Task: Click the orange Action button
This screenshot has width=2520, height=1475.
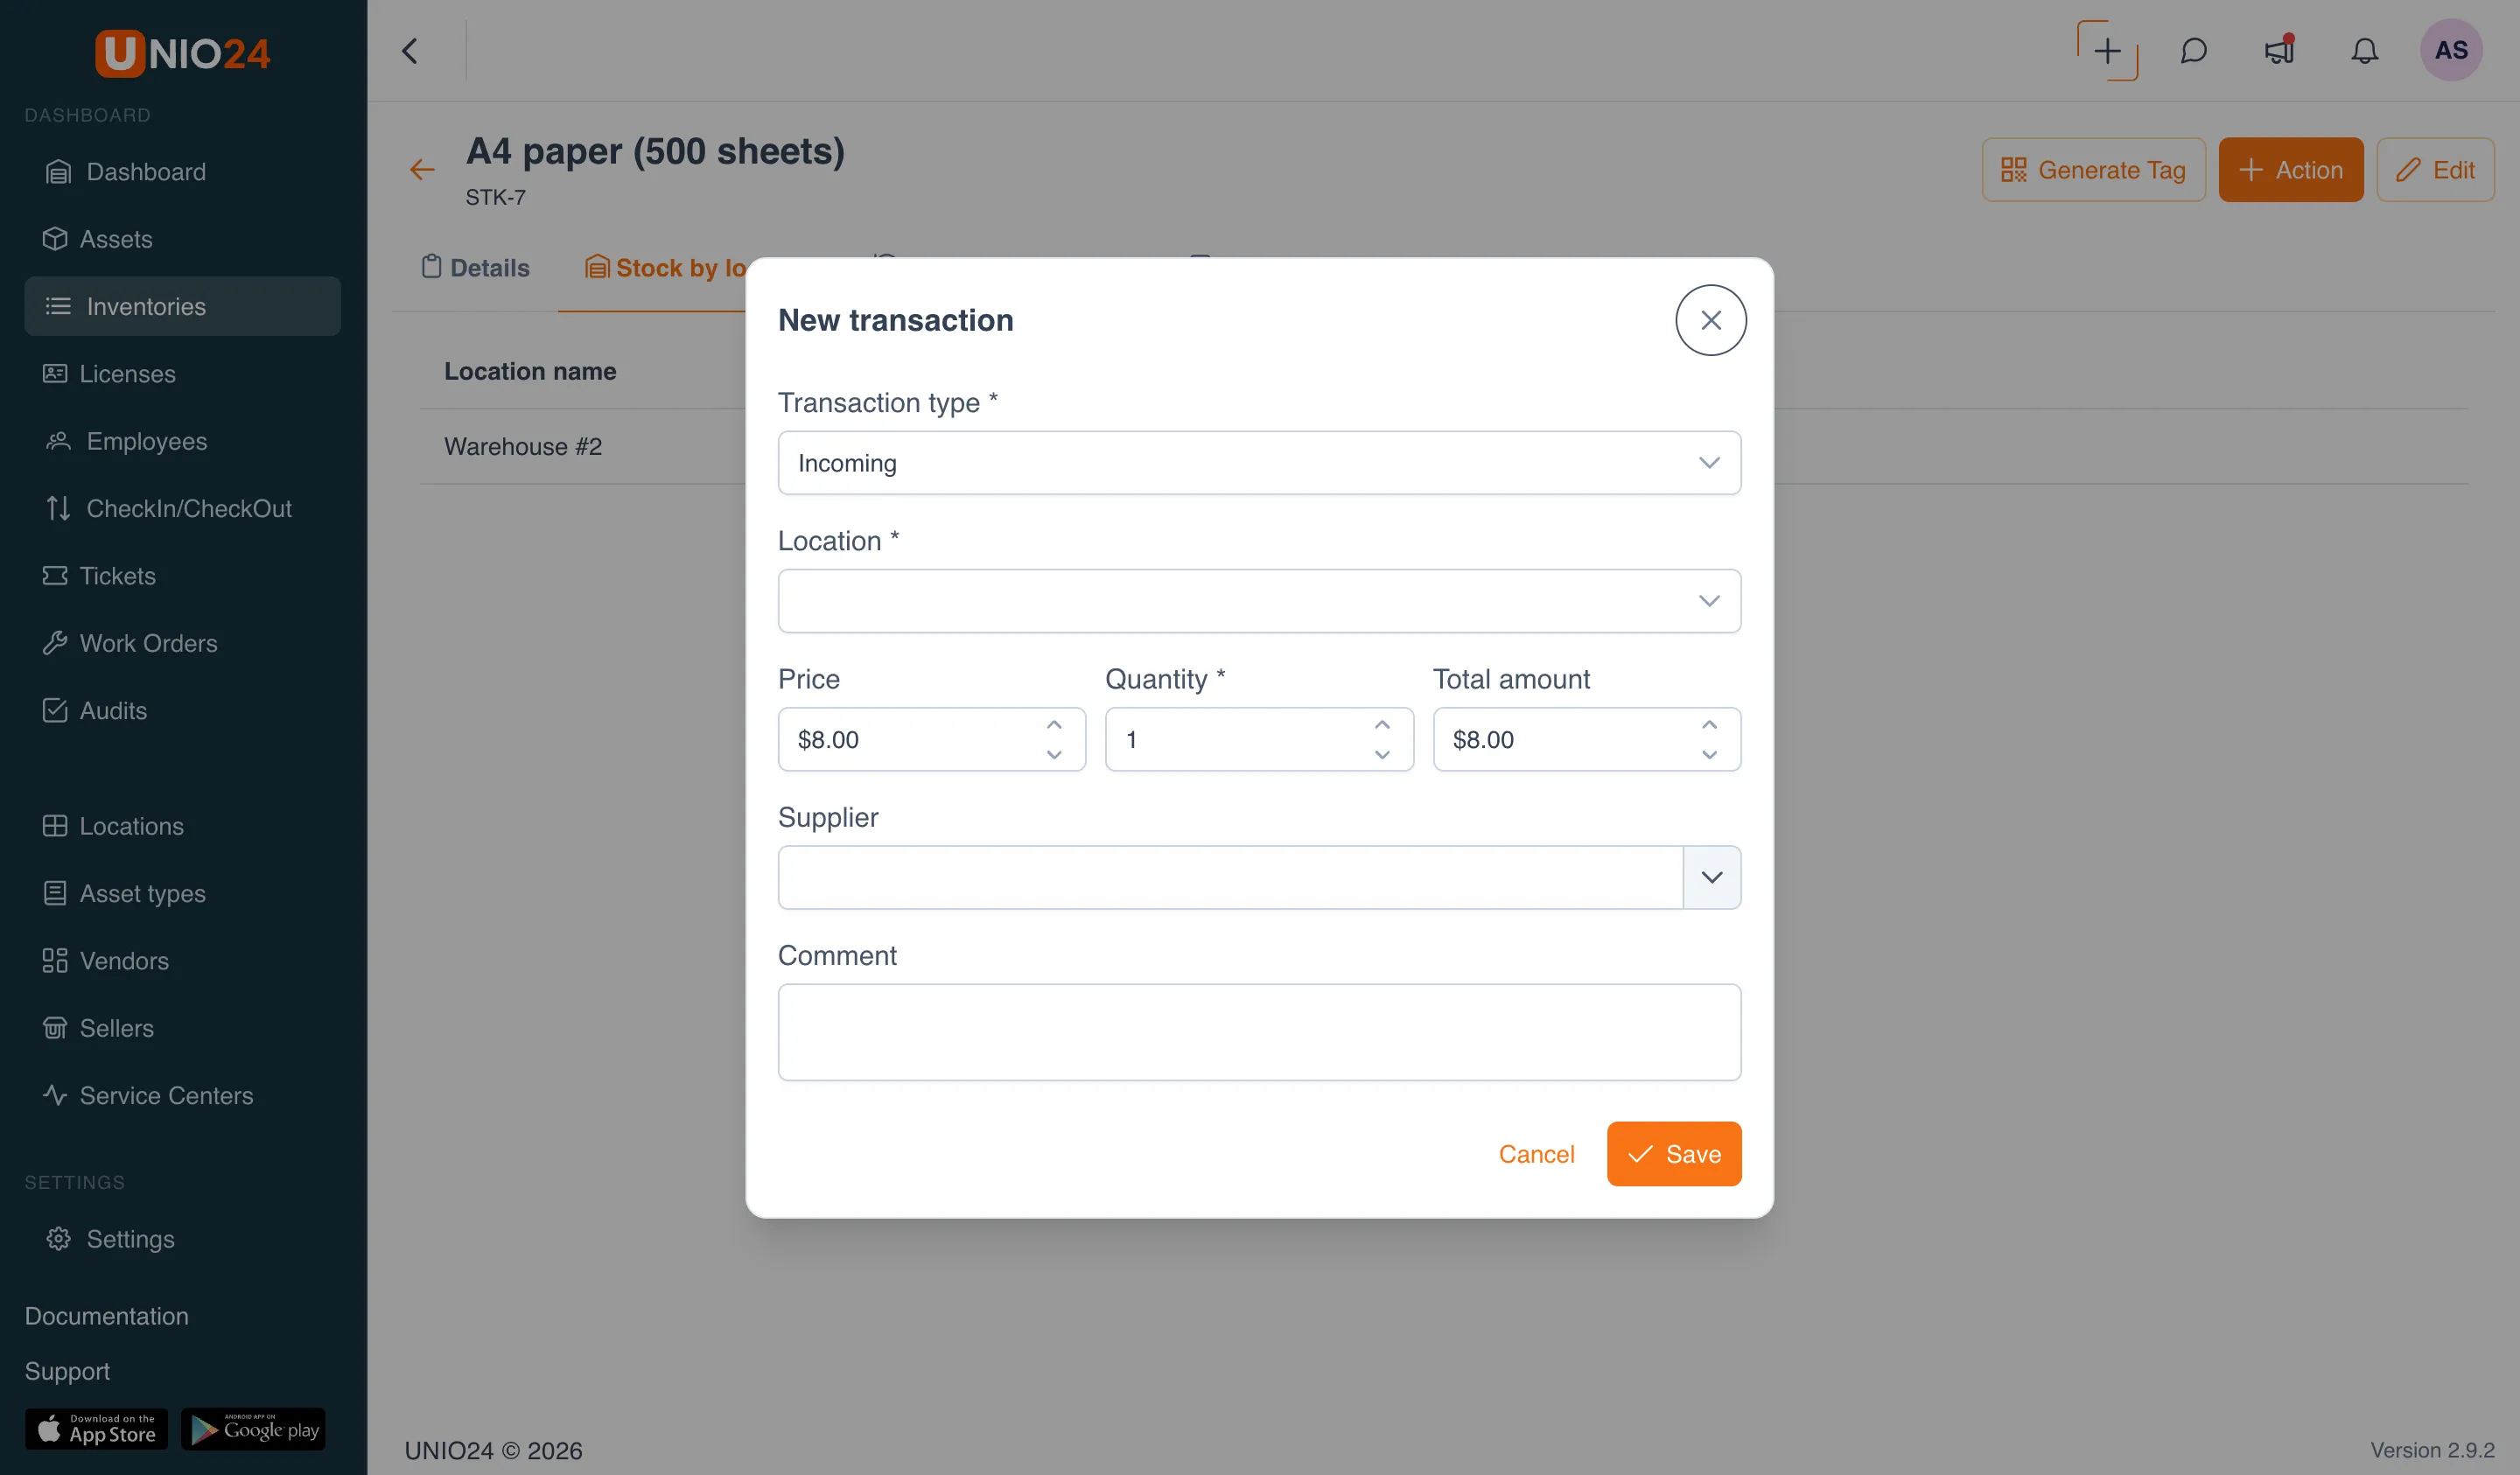Action: (x=2290, y=170)
